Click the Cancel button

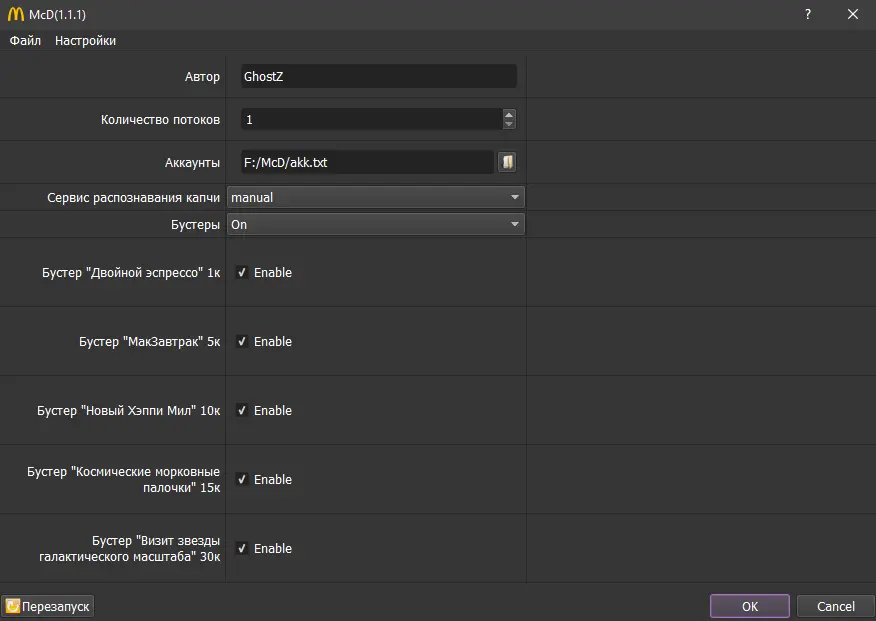click(835, 606)
